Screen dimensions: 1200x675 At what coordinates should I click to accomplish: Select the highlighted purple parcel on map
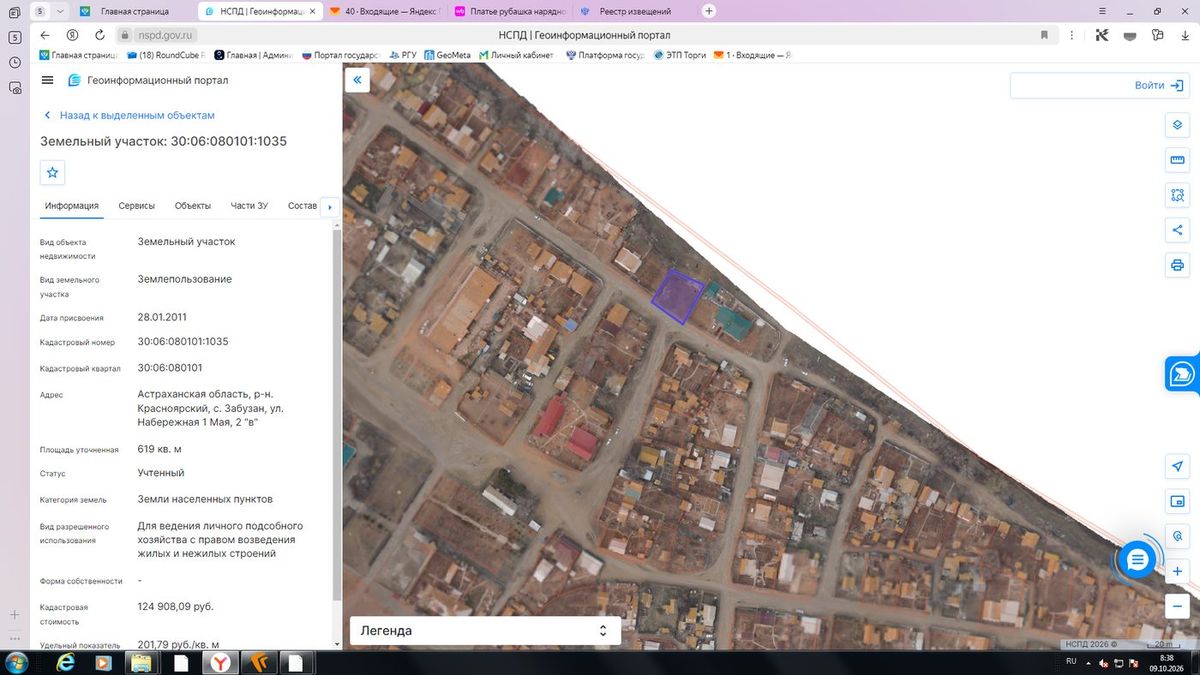point(677,296)
